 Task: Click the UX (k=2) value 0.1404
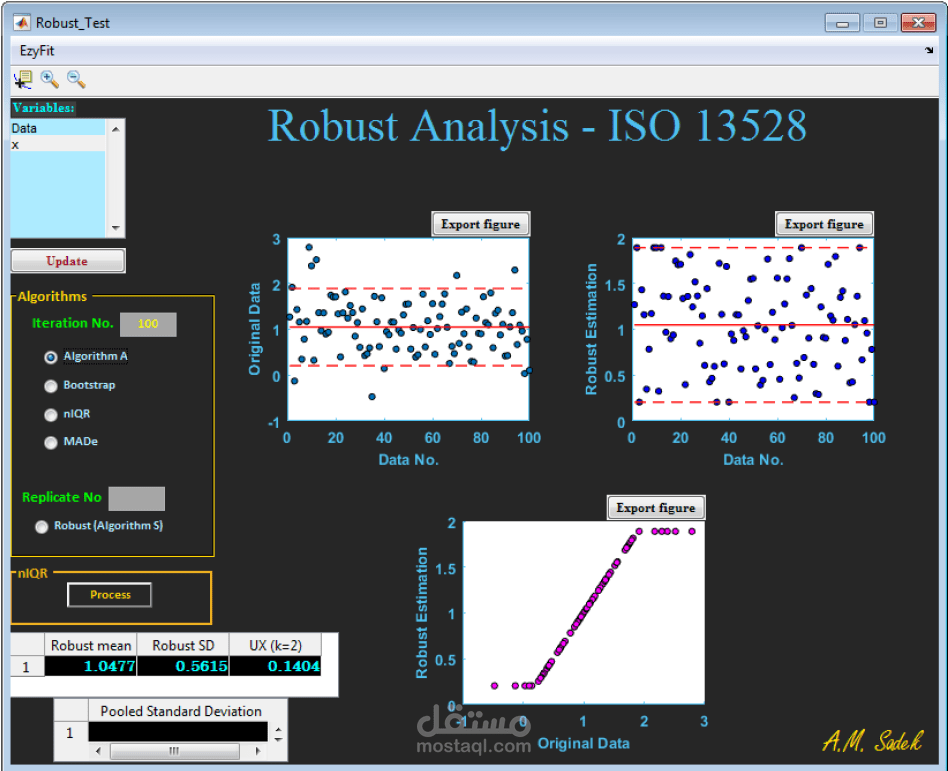[x=275, y=666]
